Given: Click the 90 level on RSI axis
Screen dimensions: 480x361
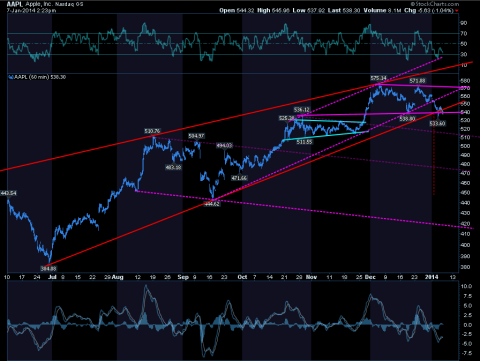Looking at the screenshot, I should point(464,23).
